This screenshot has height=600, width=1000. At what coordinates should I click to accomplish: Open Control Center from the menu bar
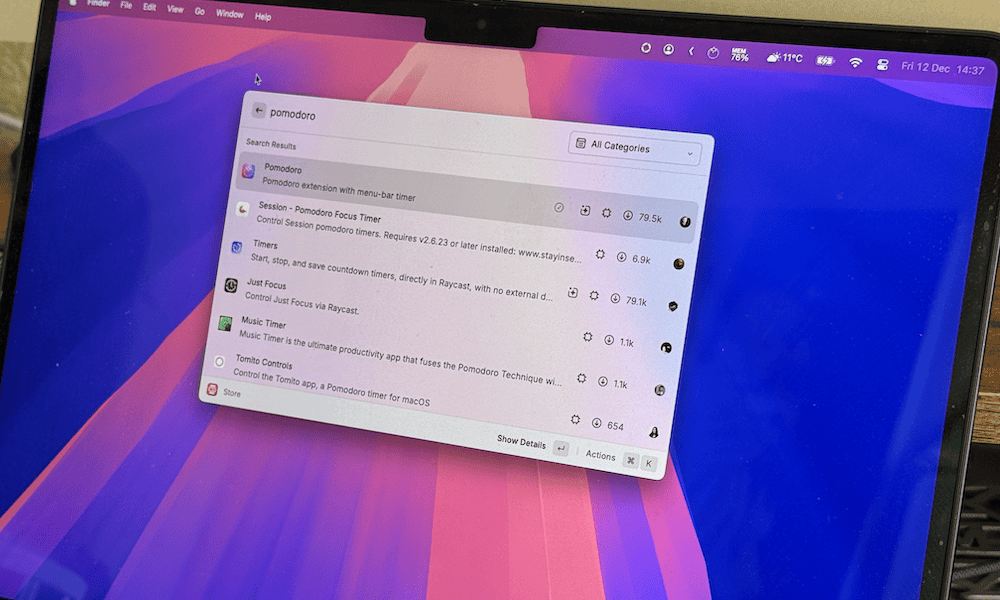point(883,64)
